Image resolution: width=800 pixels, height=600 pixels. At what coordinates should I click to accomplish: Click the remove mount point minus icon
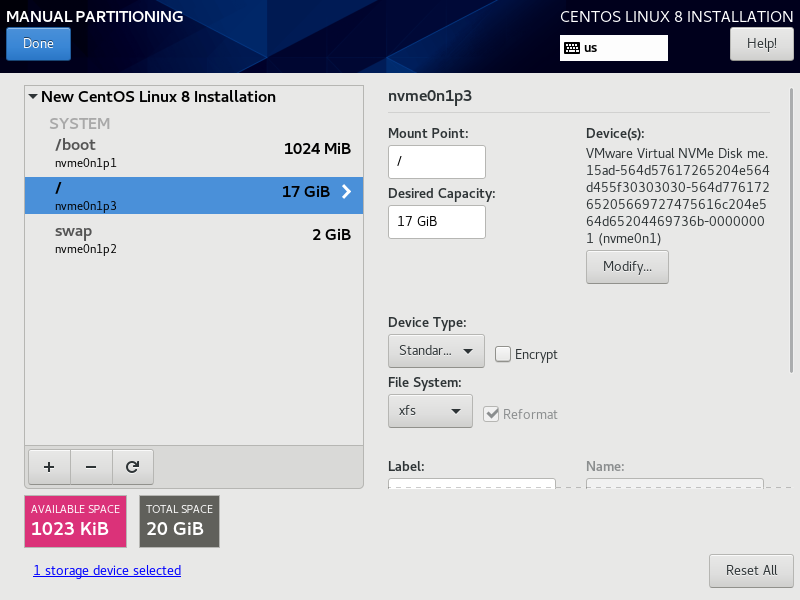[91, 467]
